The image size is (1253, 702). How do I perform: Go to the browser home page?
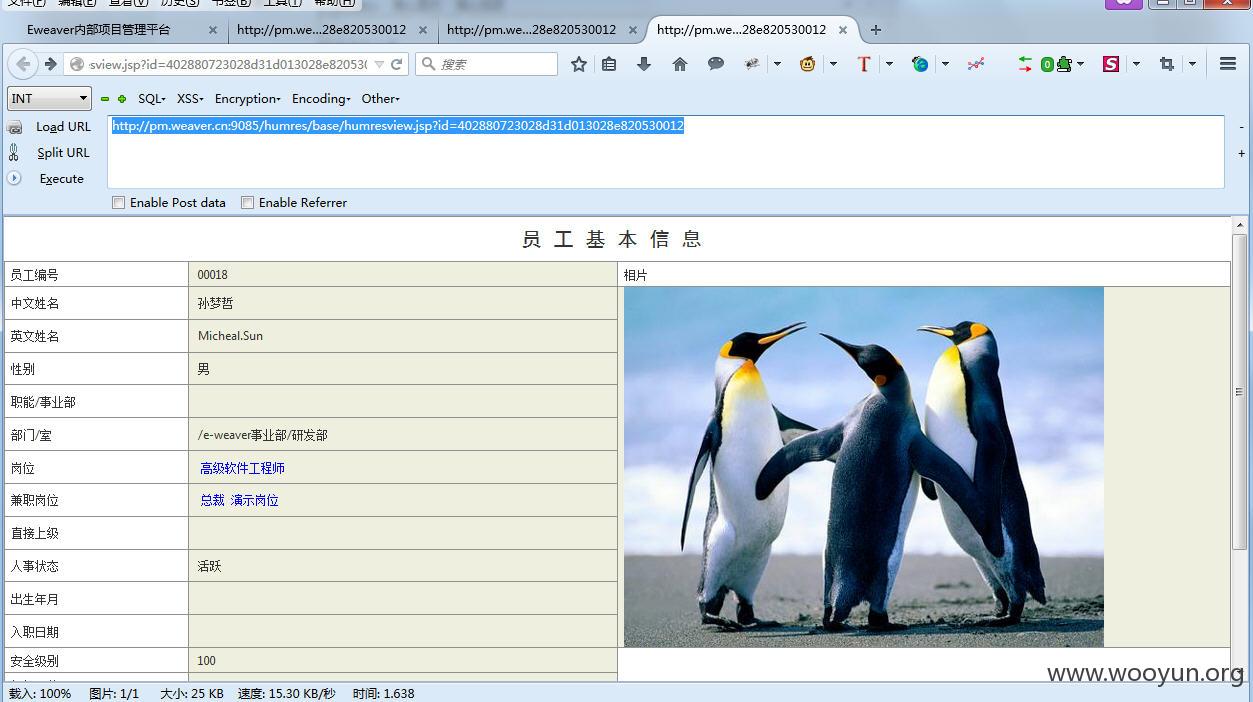click(680, 64)
